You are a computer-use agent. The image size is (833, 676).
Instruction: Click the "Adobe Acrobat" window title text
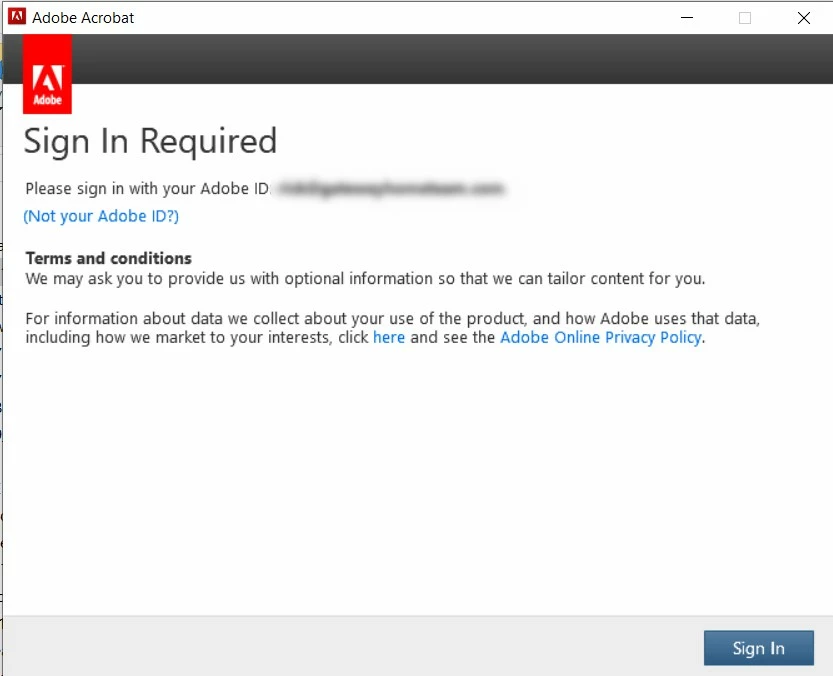83,18
